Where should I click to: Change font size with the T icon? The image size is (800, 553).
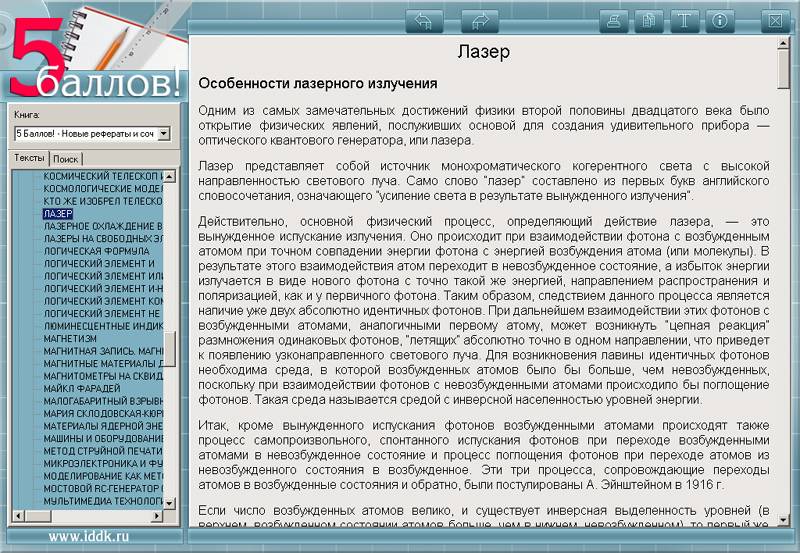685,21
